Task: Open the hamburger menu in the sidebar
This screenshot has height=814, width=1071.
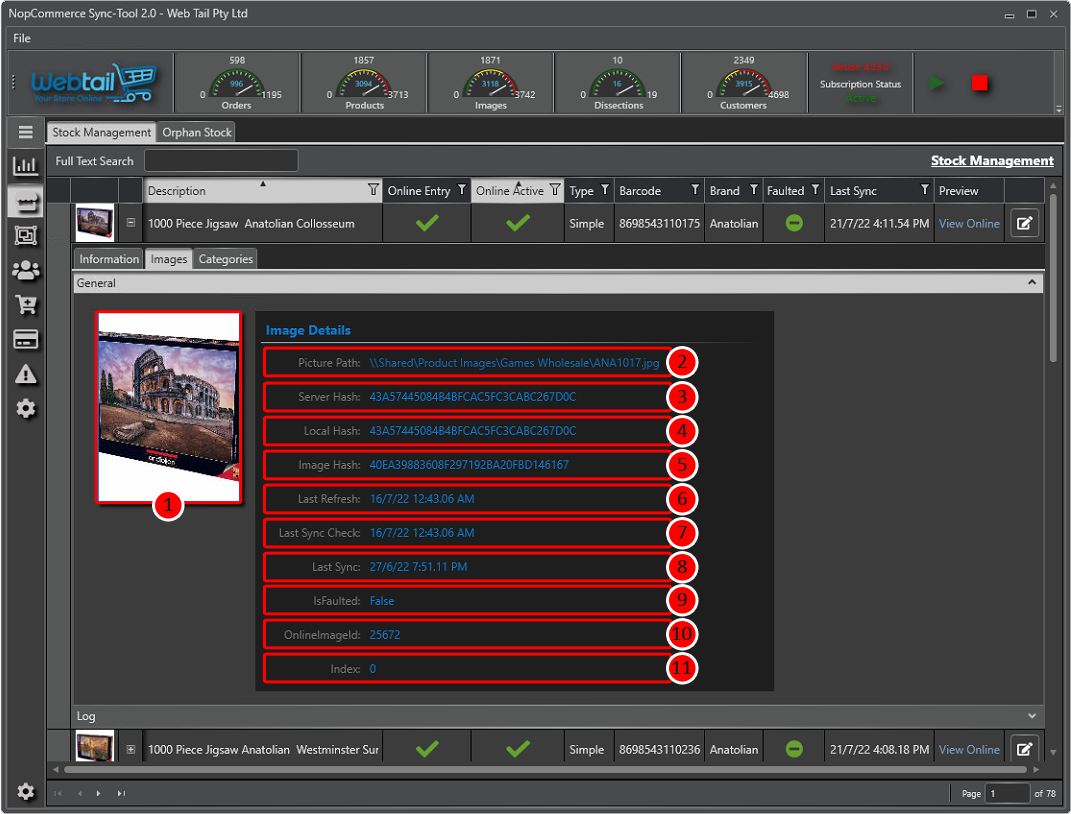Action: (x=26, y=132)
